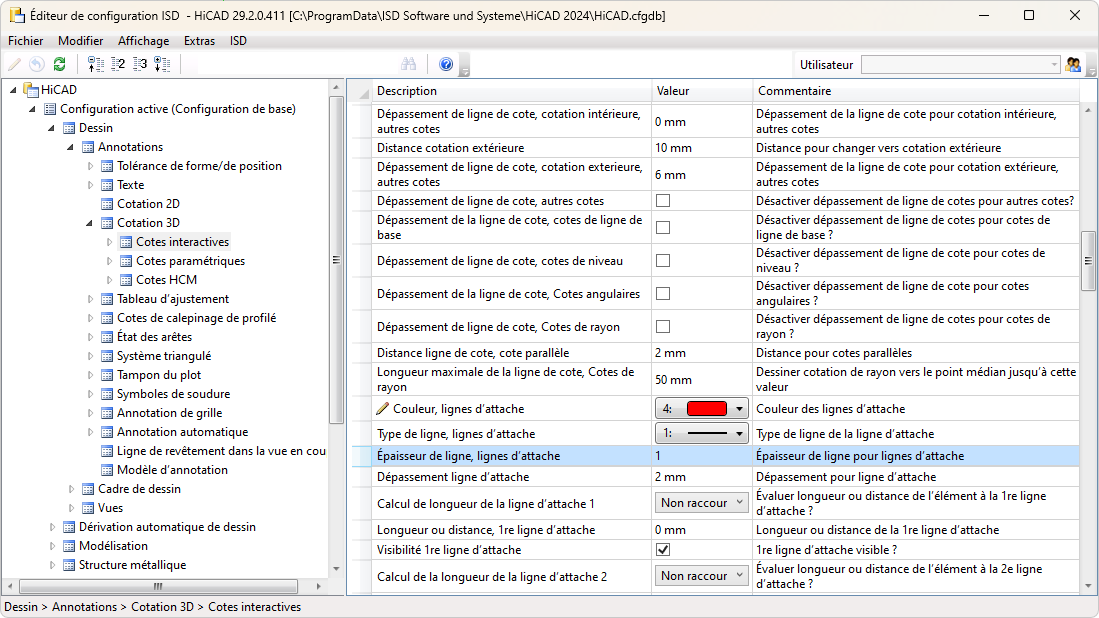Click the table icon next to Annotations
Image resolution: width=1099 pixels, height=618 pixels.
88,147
